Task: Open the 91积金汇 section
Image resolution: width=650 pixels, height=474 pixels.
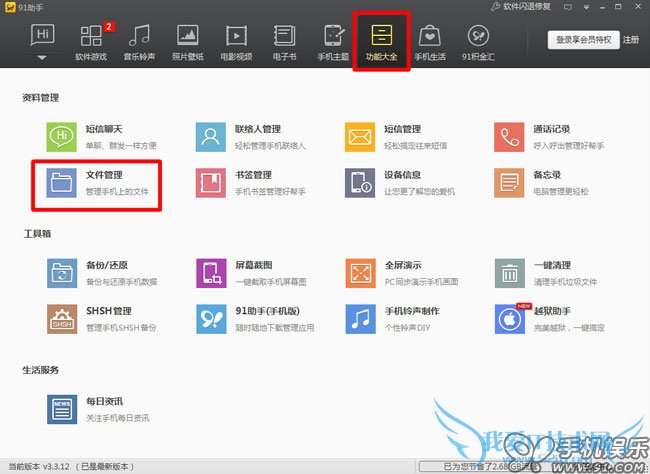Action: (478, 42)
